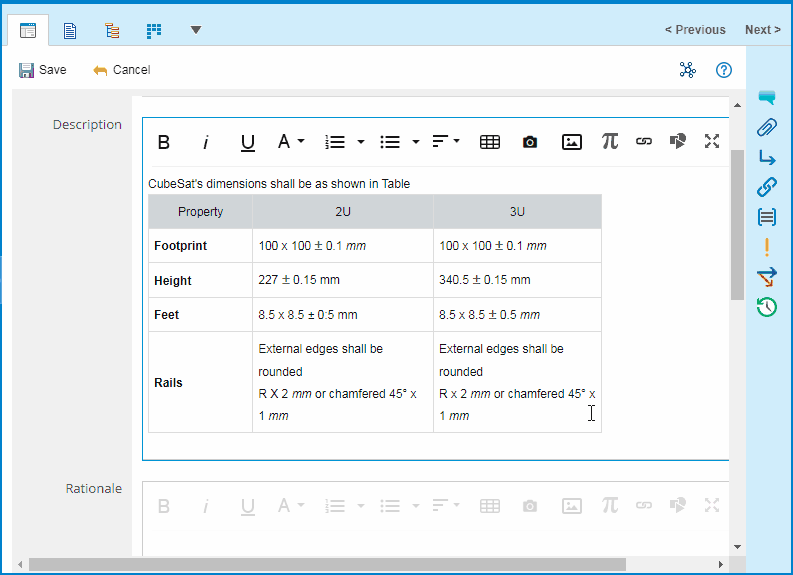Insert a table in Description editor
The width and height of the screenshot is (793, 575).
490,142
